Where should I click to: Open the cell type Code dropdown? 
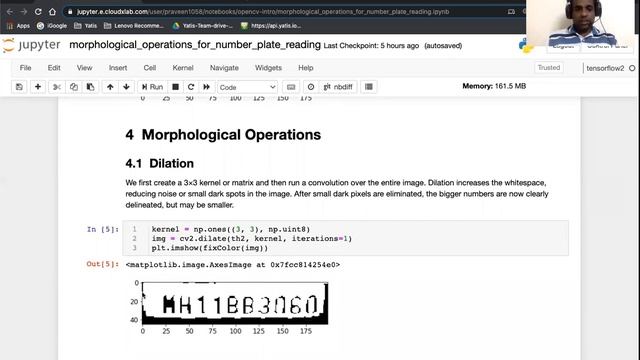click(247, 87)
